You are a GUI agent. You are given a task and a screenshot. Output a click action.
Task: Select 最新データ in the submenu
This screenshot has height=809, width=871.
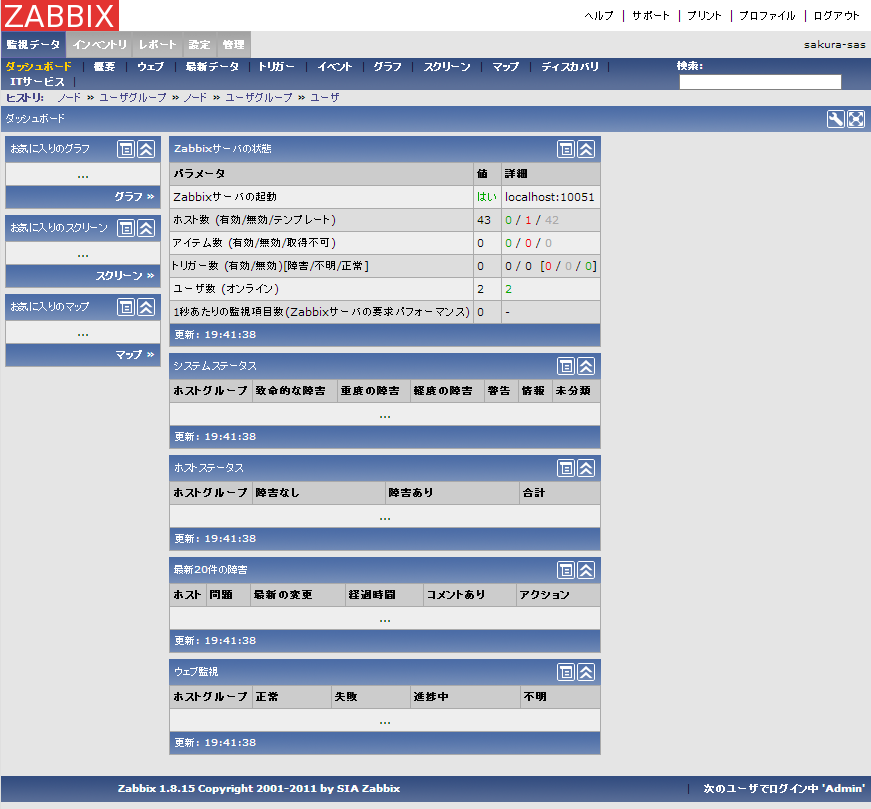click(212, 67)
